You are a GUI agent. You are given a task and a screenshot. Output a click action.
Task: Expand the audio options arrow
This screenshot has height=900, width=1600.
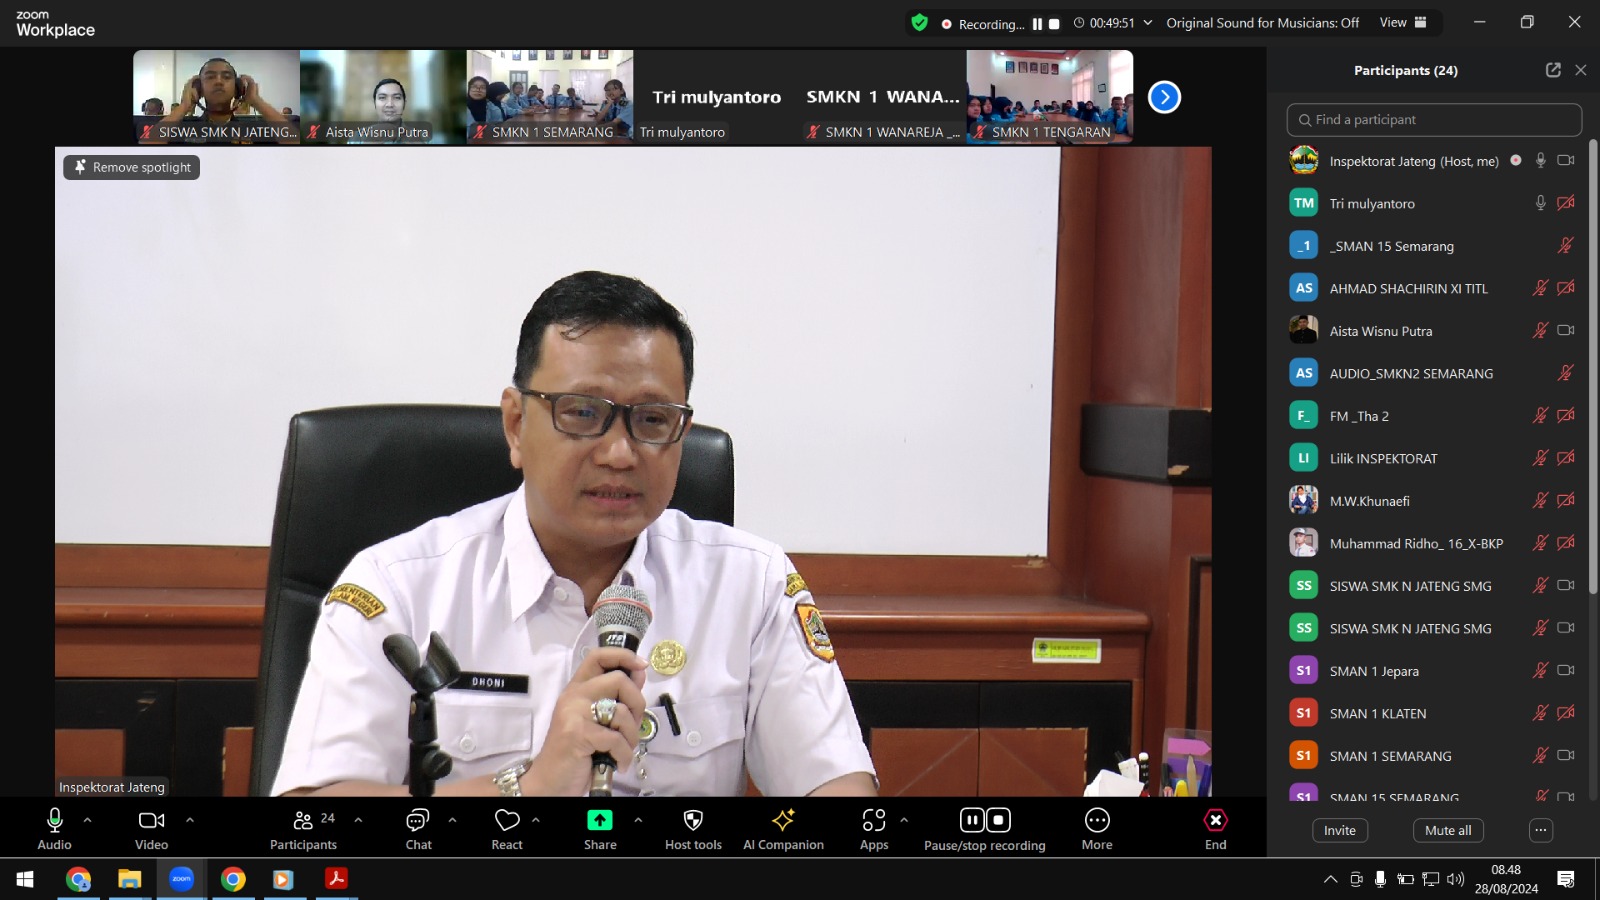(x=88, y=820)
